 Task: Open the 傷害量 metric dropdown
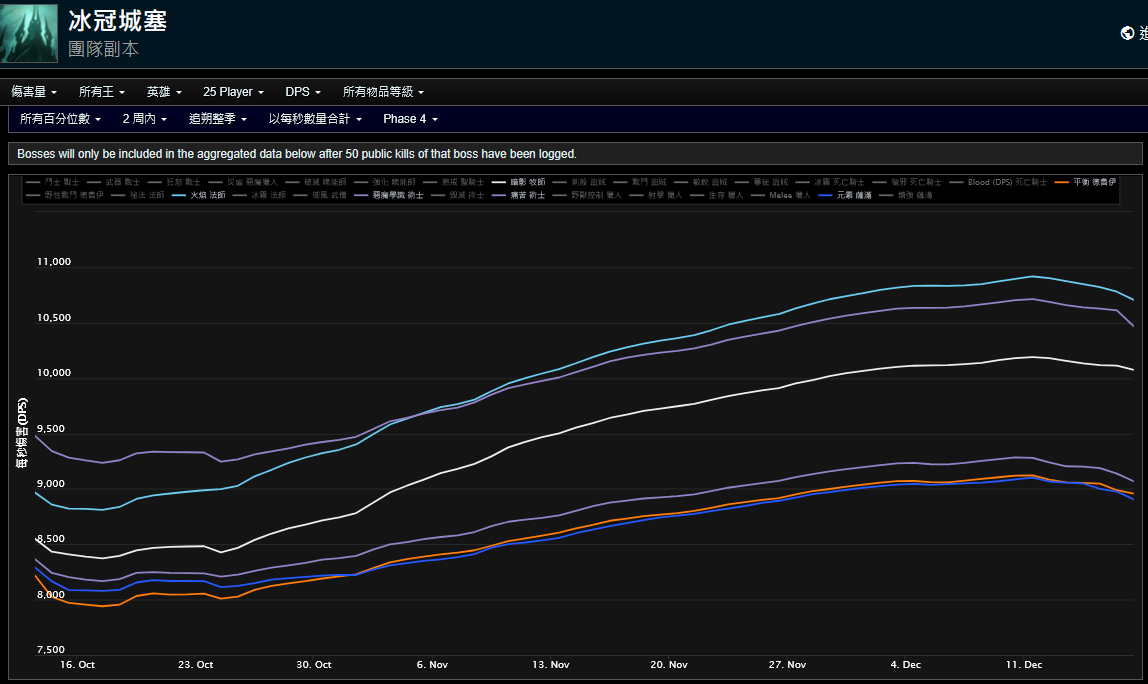coord(34,92)
